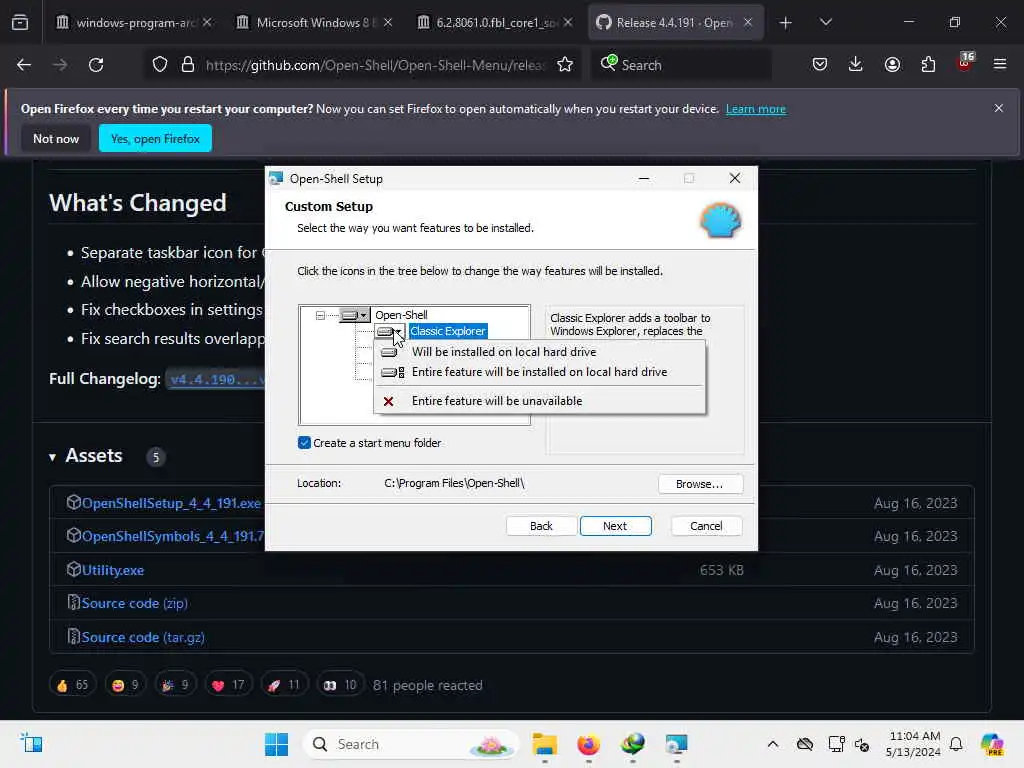Click the thumbs up reaction with 65
The image size is (1024, 768).
(72, 685)
